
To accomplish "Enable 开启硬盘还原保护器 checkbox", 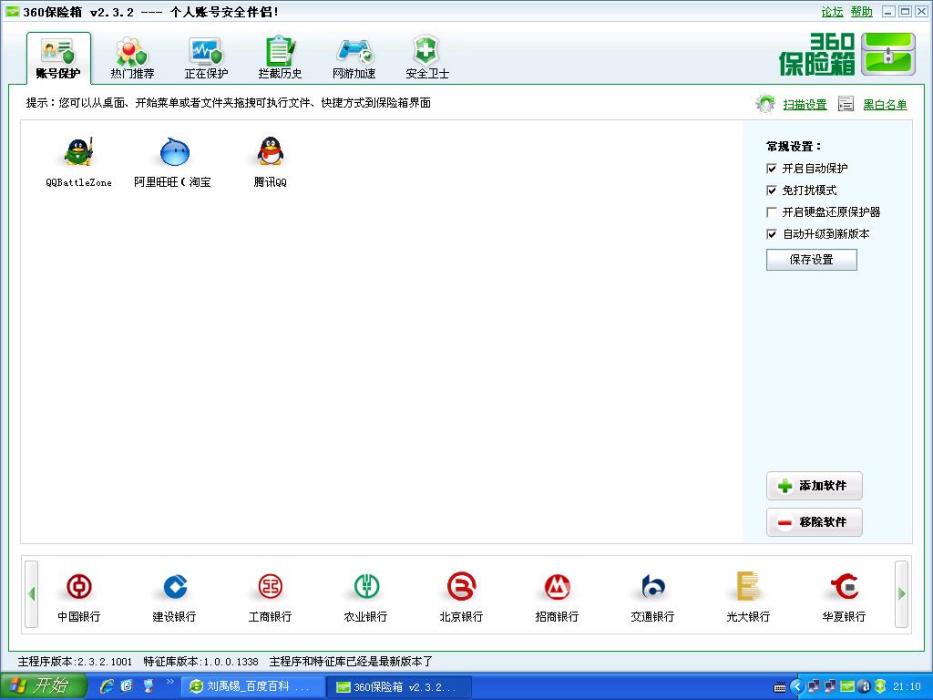I will (x=772, y=212).
